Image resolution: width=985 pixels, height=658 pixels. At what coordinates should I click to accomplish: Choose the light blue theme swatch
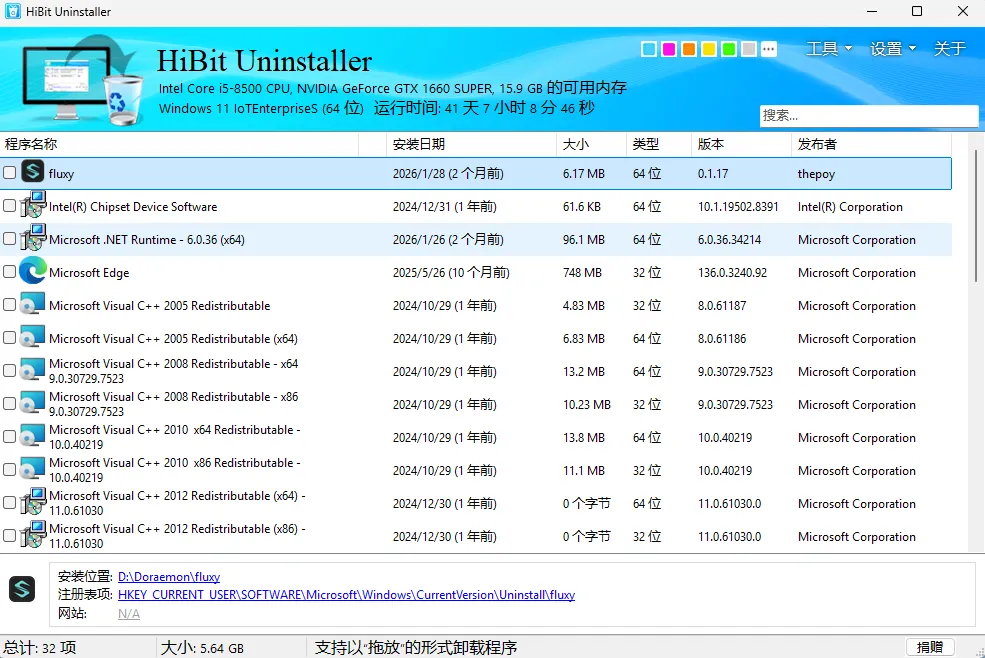pos(649,49)
